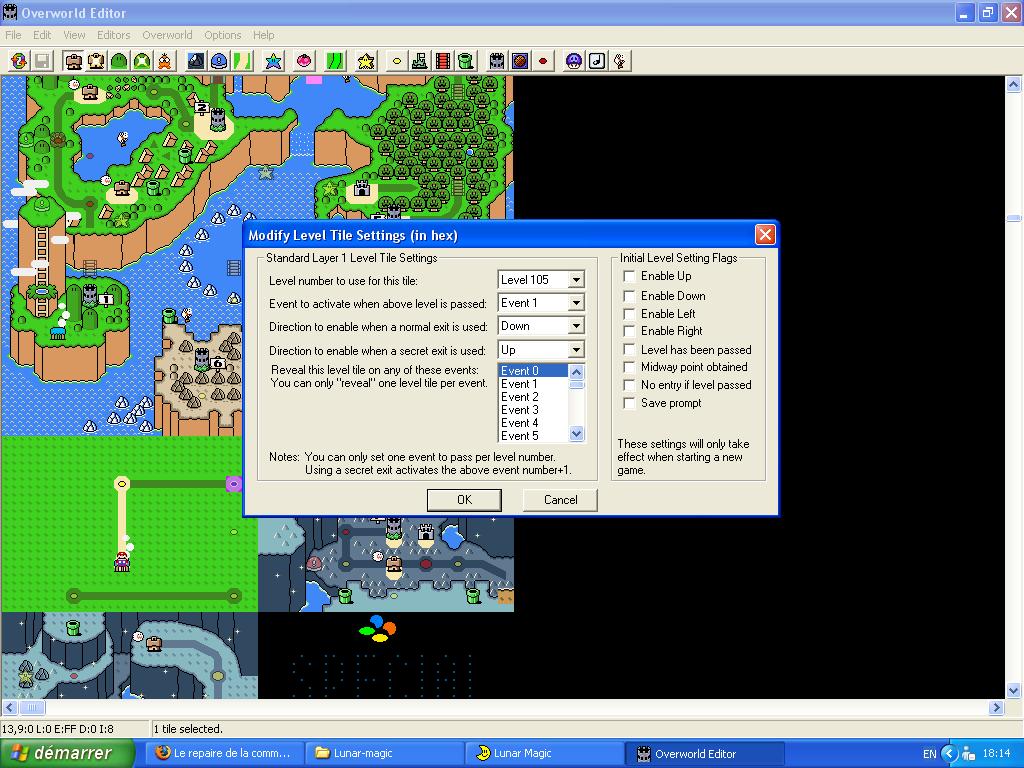Select Event 2 in the reveal list
Image resolution: width=1024 pixels, height=768 pixels.
tap(534, 397)
